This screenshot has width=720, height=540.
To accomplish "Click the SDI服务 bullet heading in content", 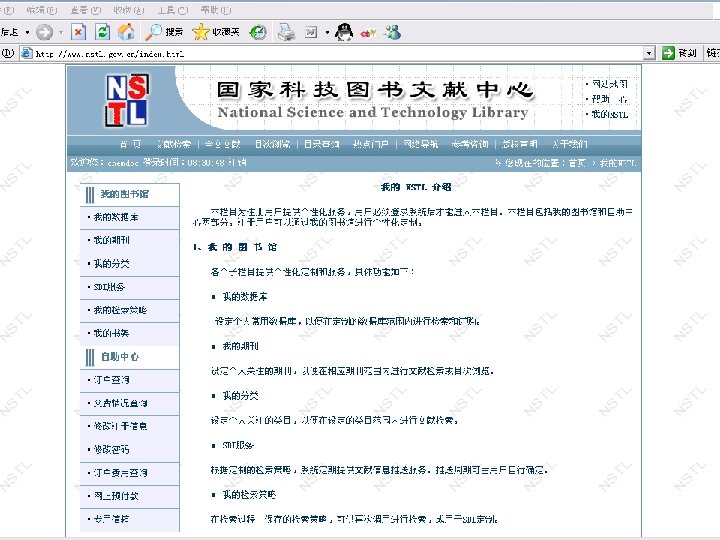I will pos(238,445).
